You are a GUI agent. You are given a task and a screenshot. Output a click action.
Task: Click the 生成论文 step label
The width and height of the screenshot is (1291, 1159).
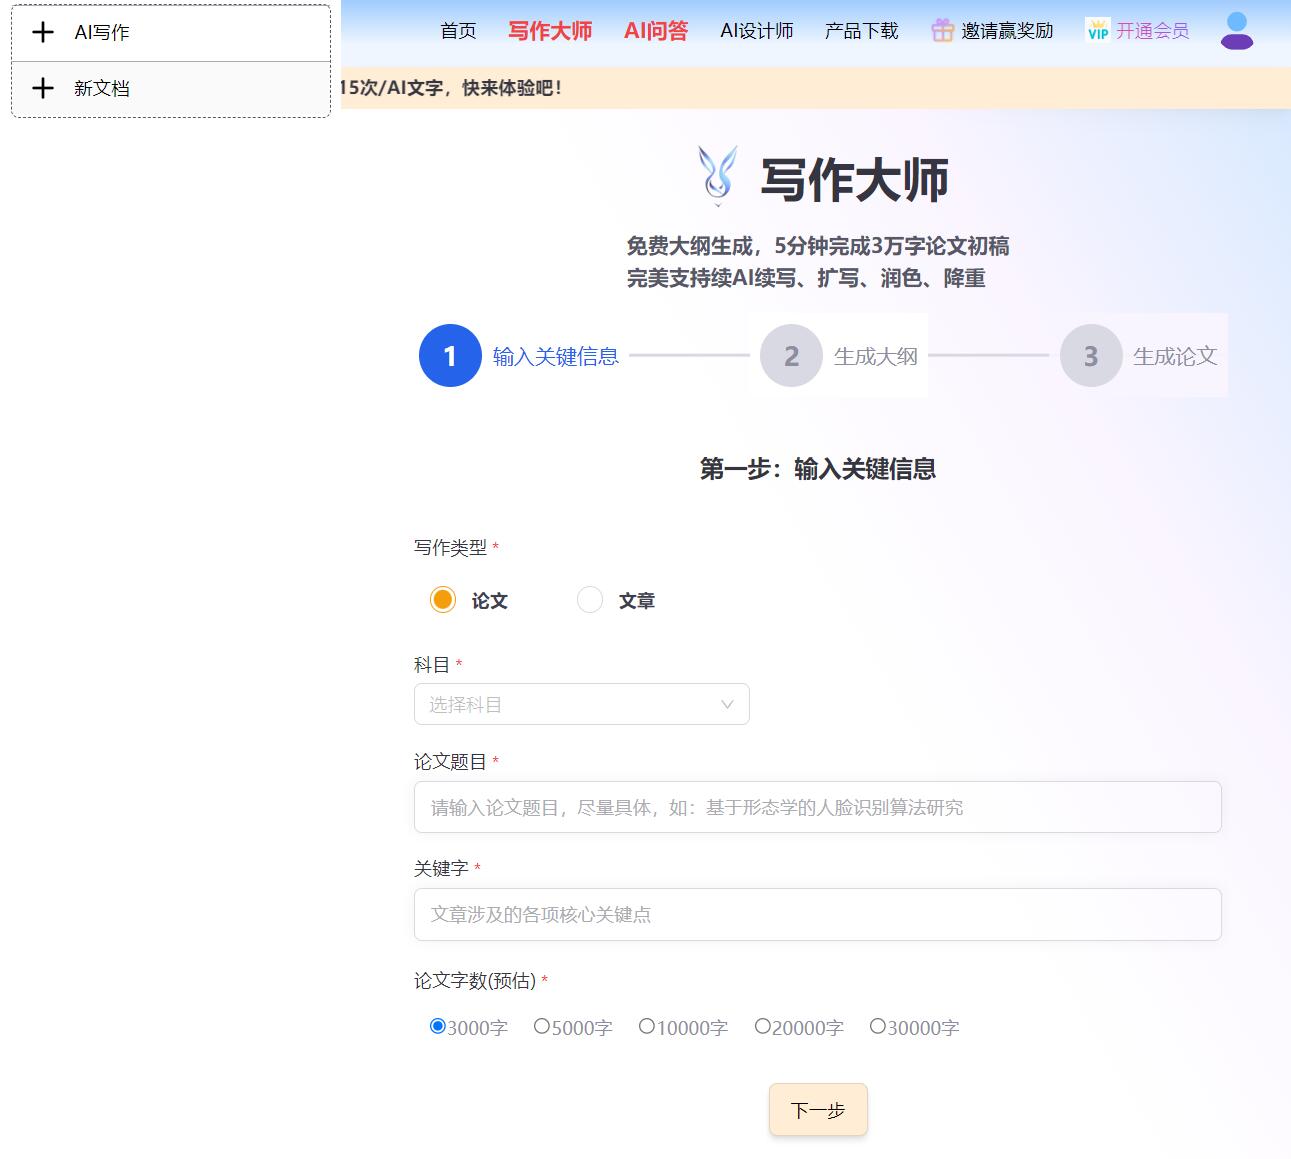[x=1175, y=356]
